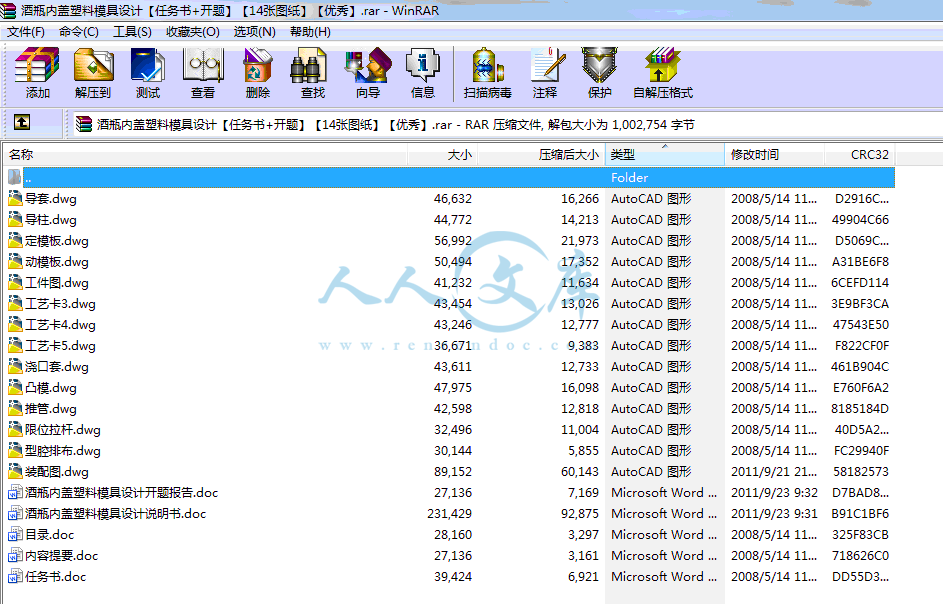
Task: Click the file icon beside 工件图.dwg
Action: pos(15,282)
